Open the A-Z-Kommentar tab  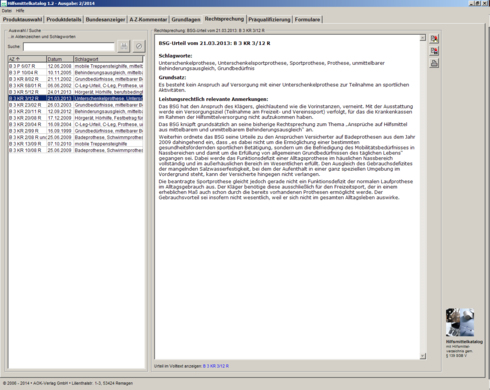click(x=148, y=20)
